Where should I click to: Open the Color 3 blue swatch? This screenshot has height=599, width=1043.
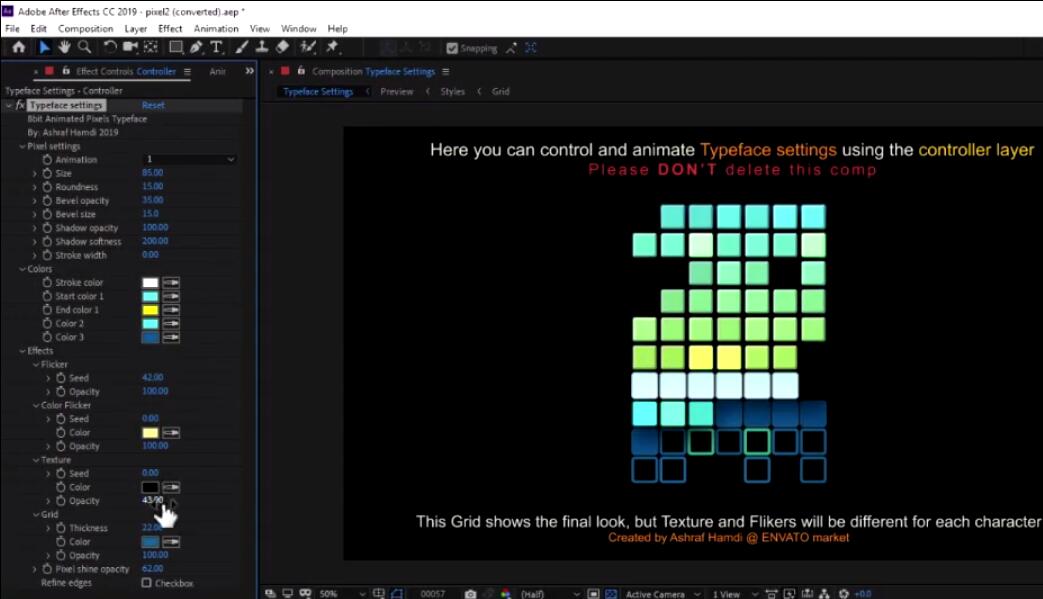click(x=150, y=337)
